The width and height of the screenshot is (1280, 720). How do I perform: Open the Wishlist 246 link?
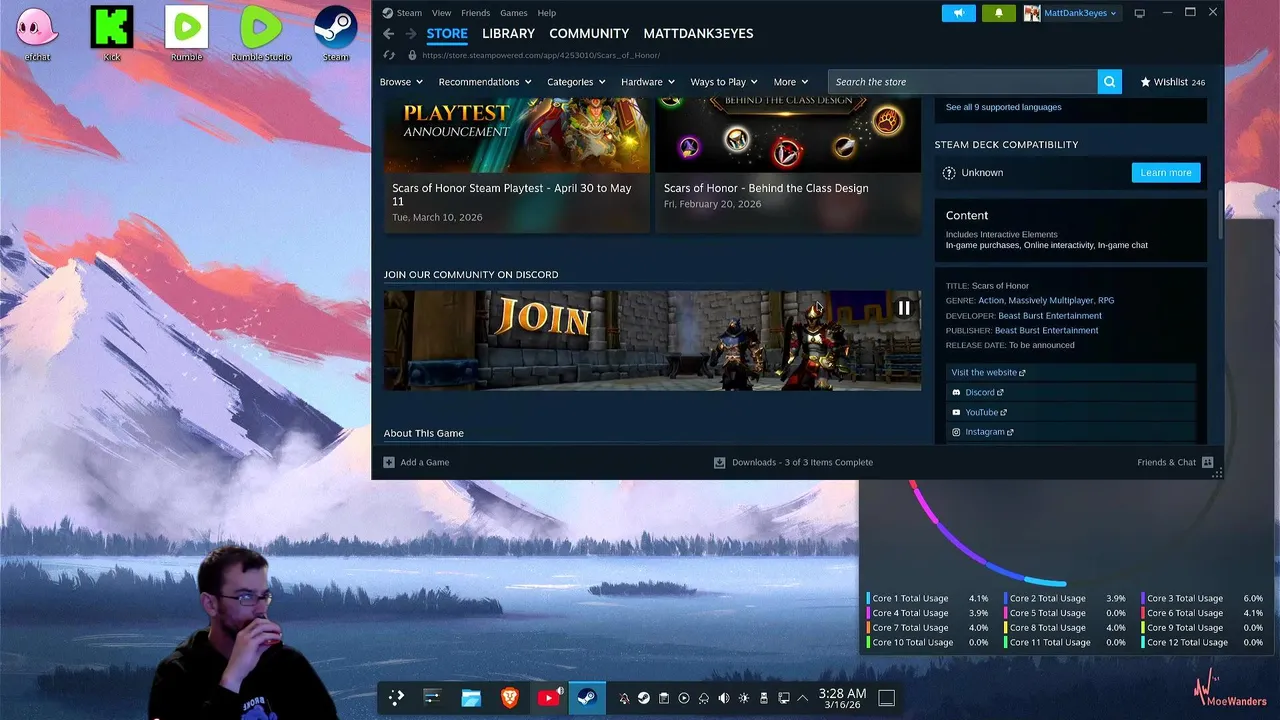click(x=1173, y=82)
